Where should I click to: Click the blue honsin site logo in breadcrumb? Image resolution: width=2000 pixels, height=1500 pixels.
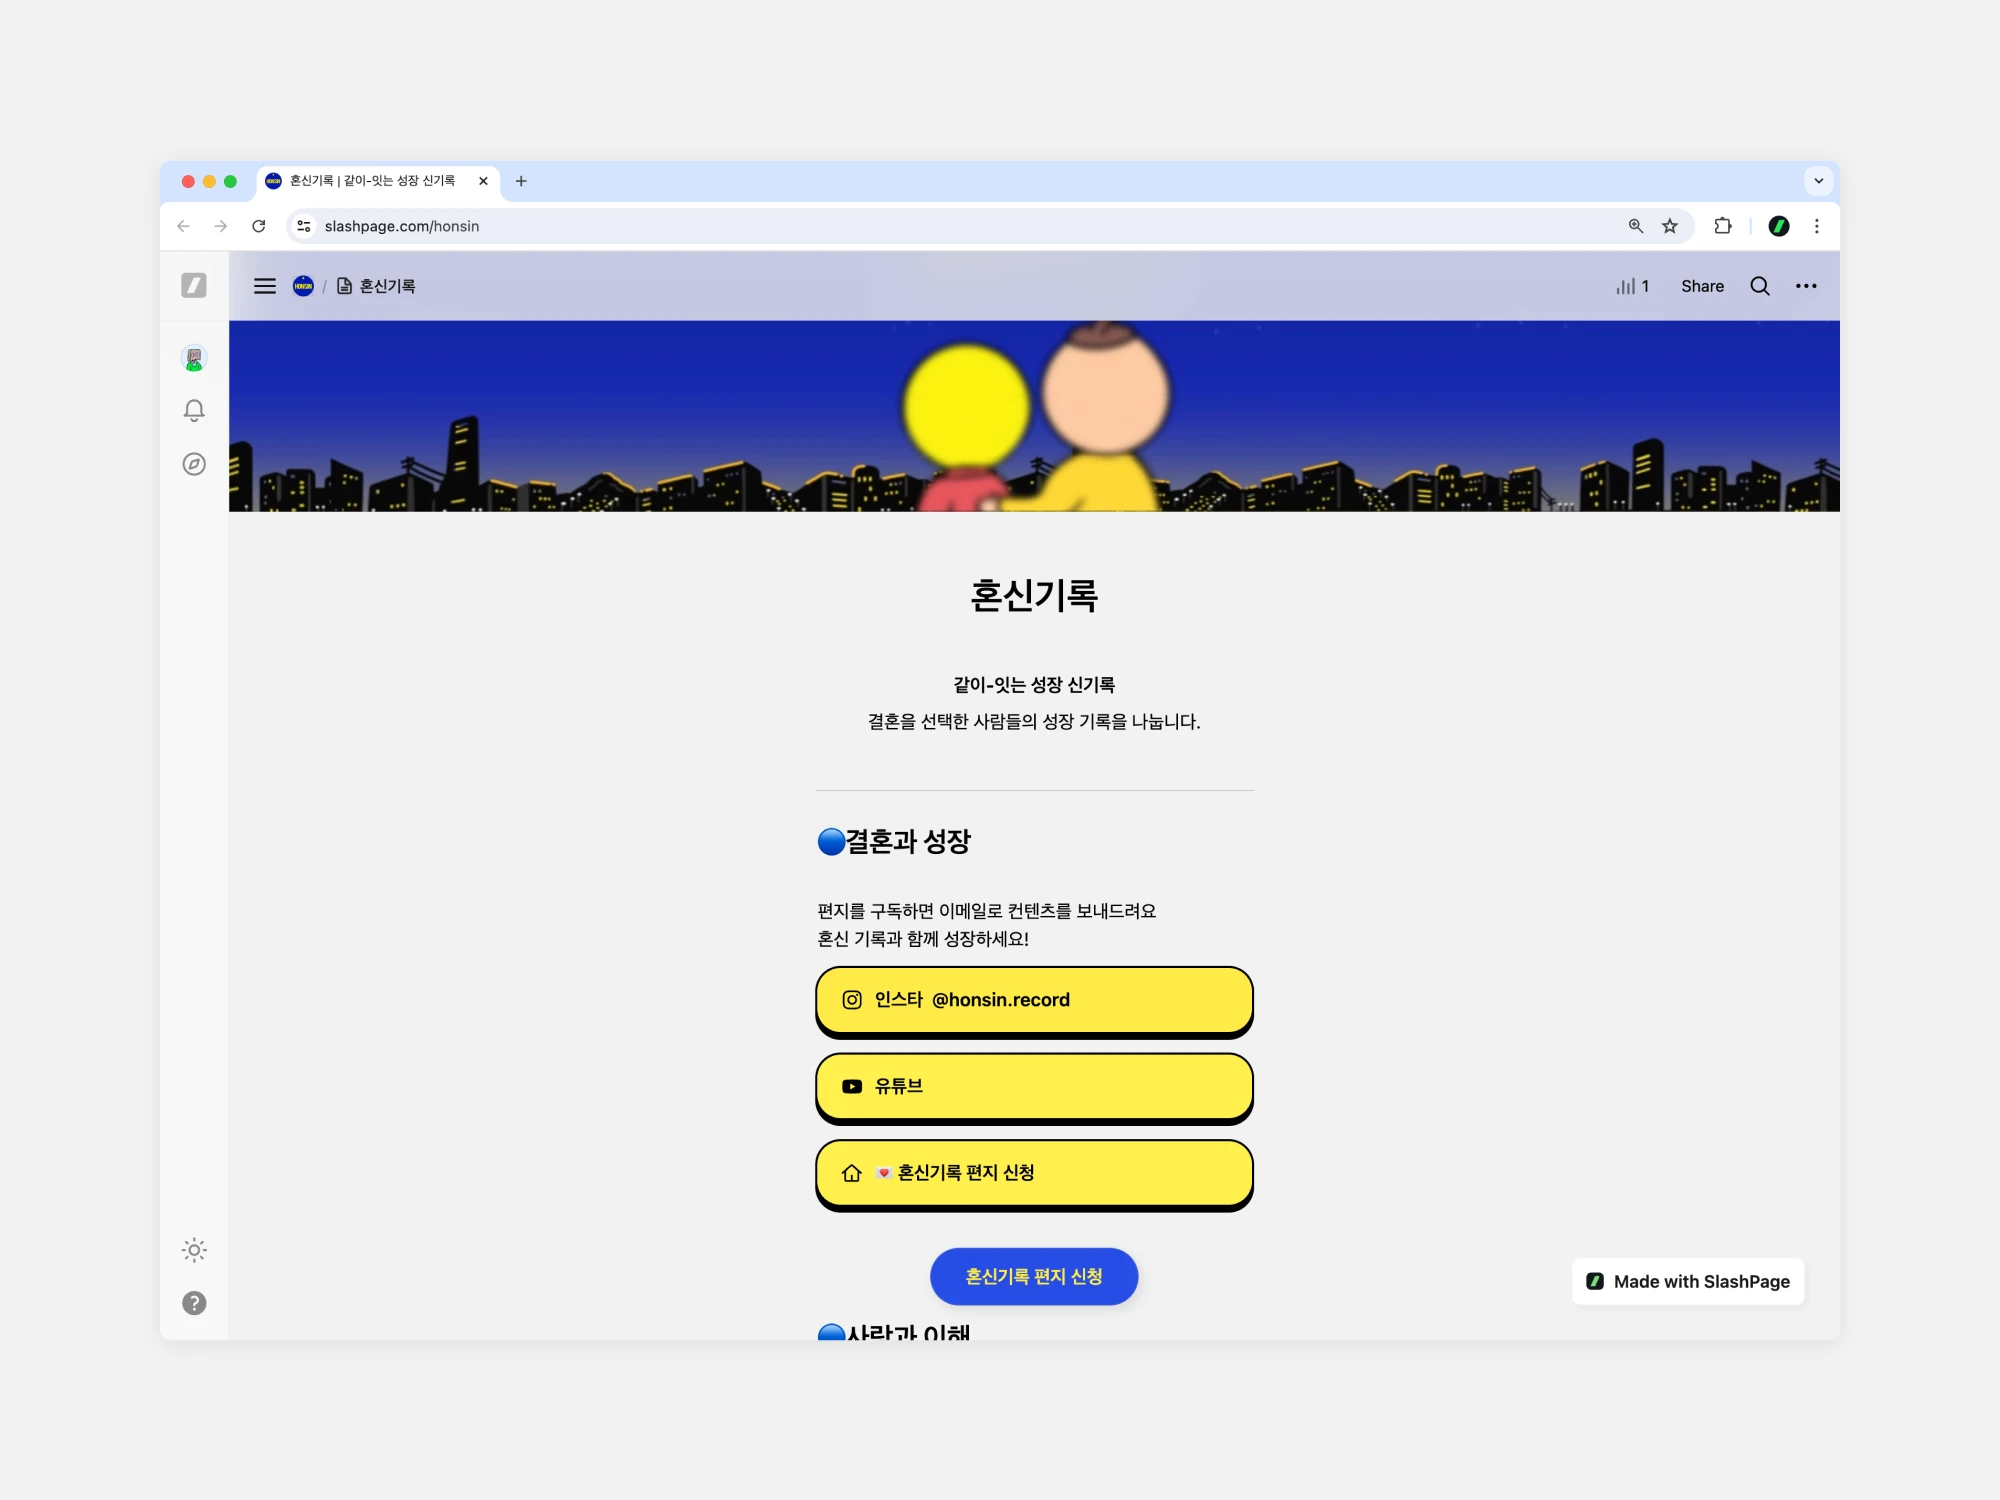(303, 286)
